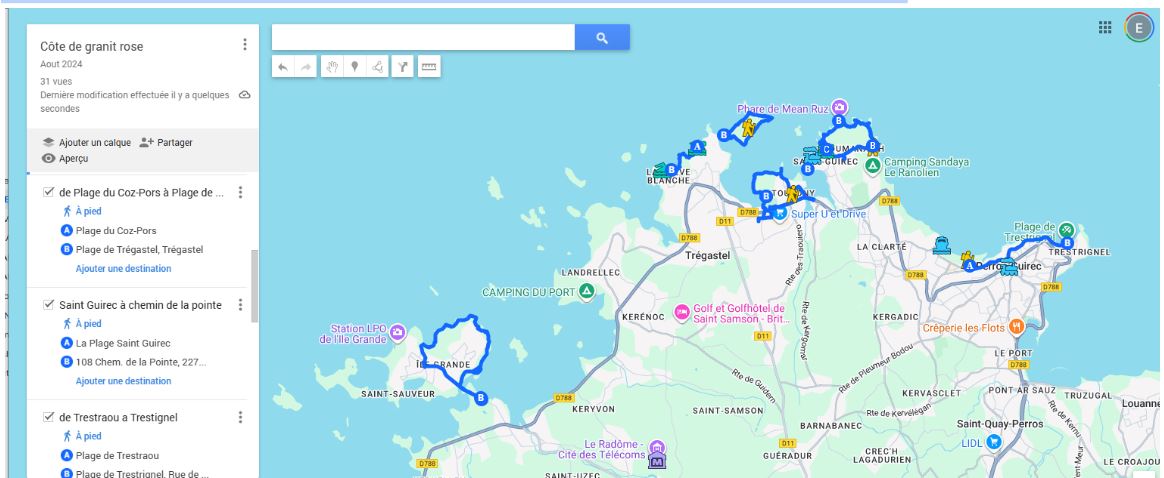Click the Phare de Mean Ruz camera pin
This screenshot has height=478, width=1164.
point(839,108)
